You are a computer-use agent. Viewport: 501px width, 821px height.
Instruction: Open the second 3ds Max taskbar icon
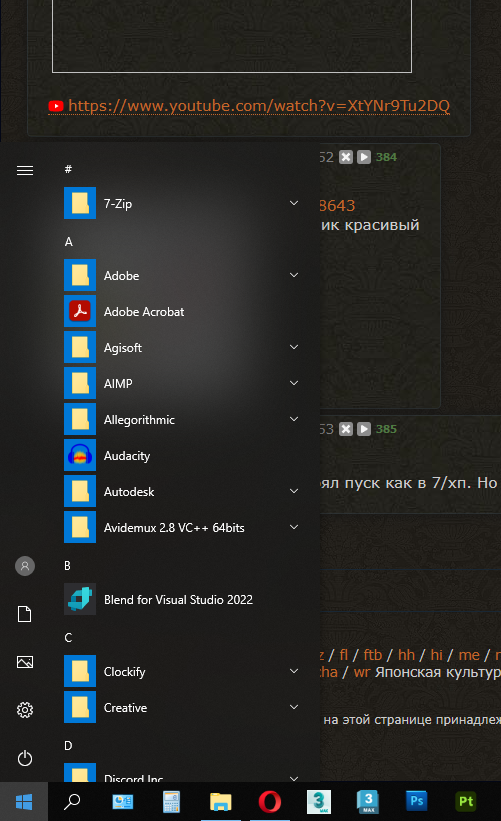coord(368,801)
